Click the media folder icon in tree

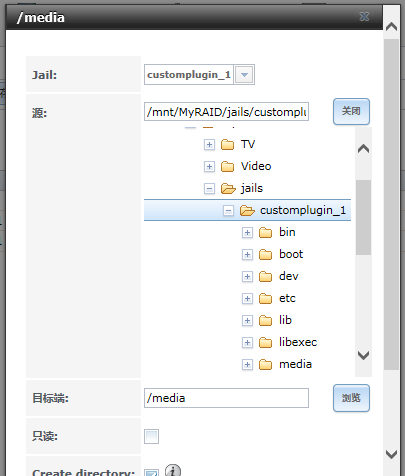pyautogui.click(x=266, y=364)
